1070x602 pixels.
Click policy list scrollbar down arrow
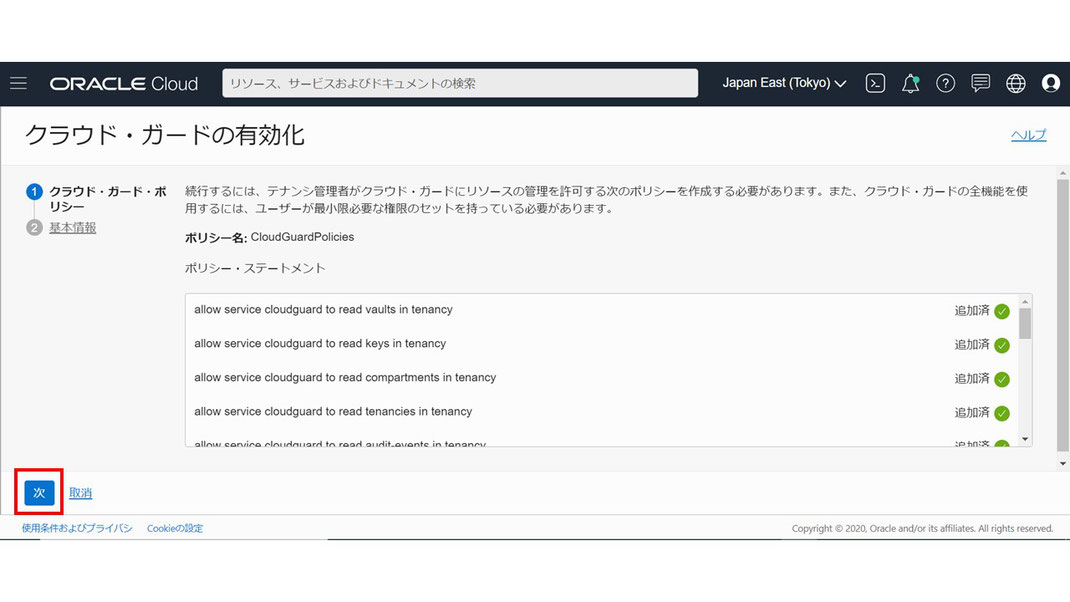1025,440
